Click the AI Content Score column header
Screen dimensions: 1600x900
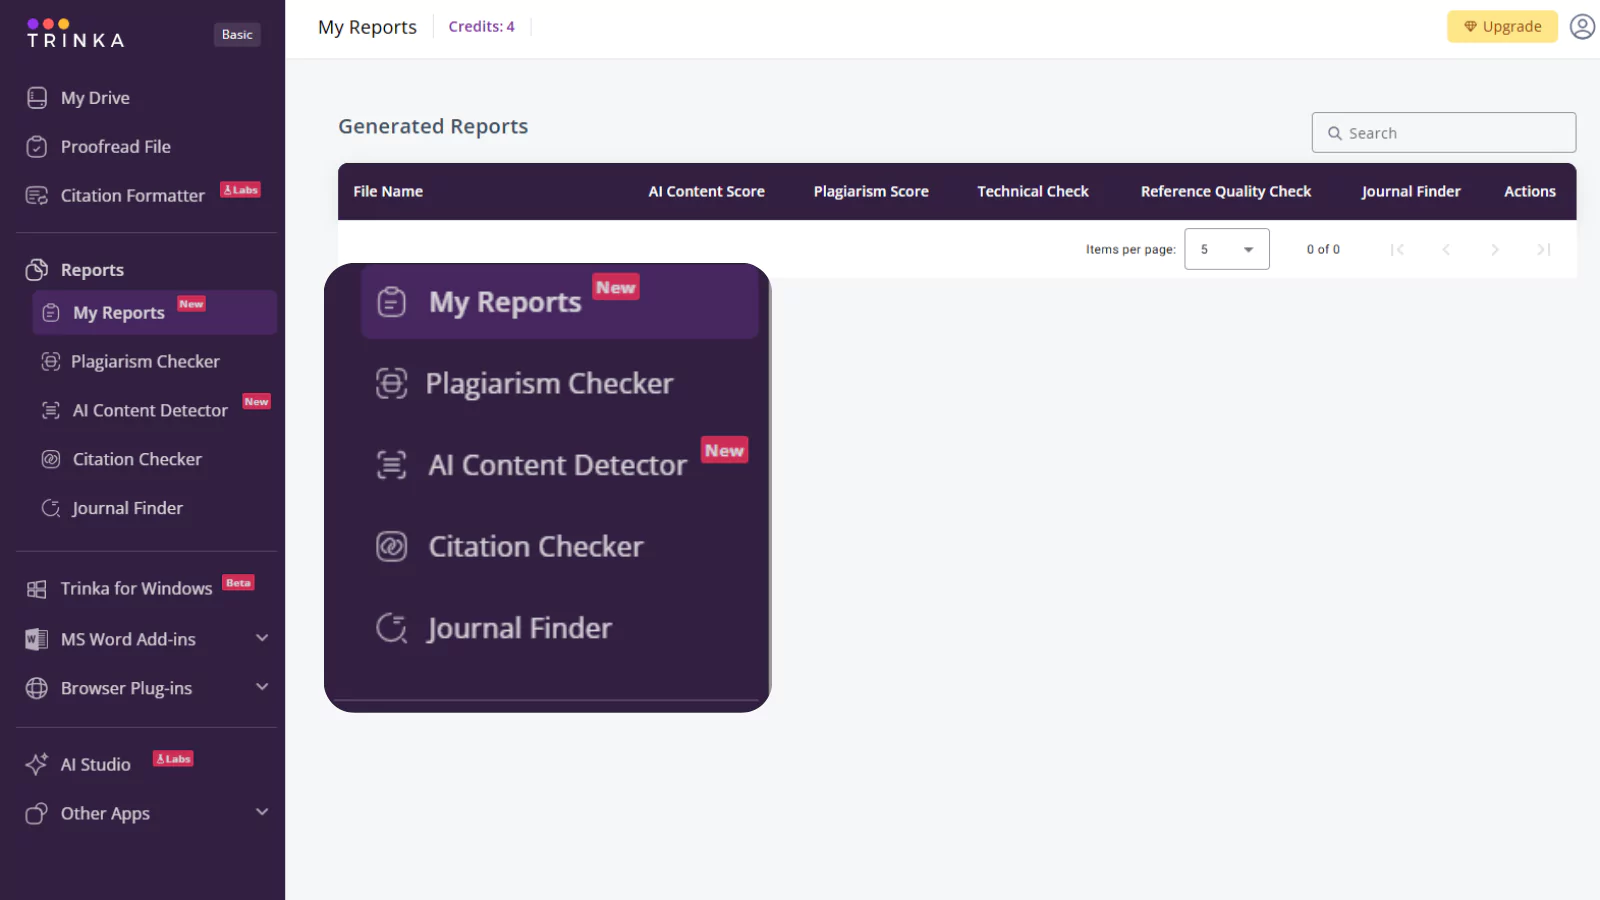(706, 191)
